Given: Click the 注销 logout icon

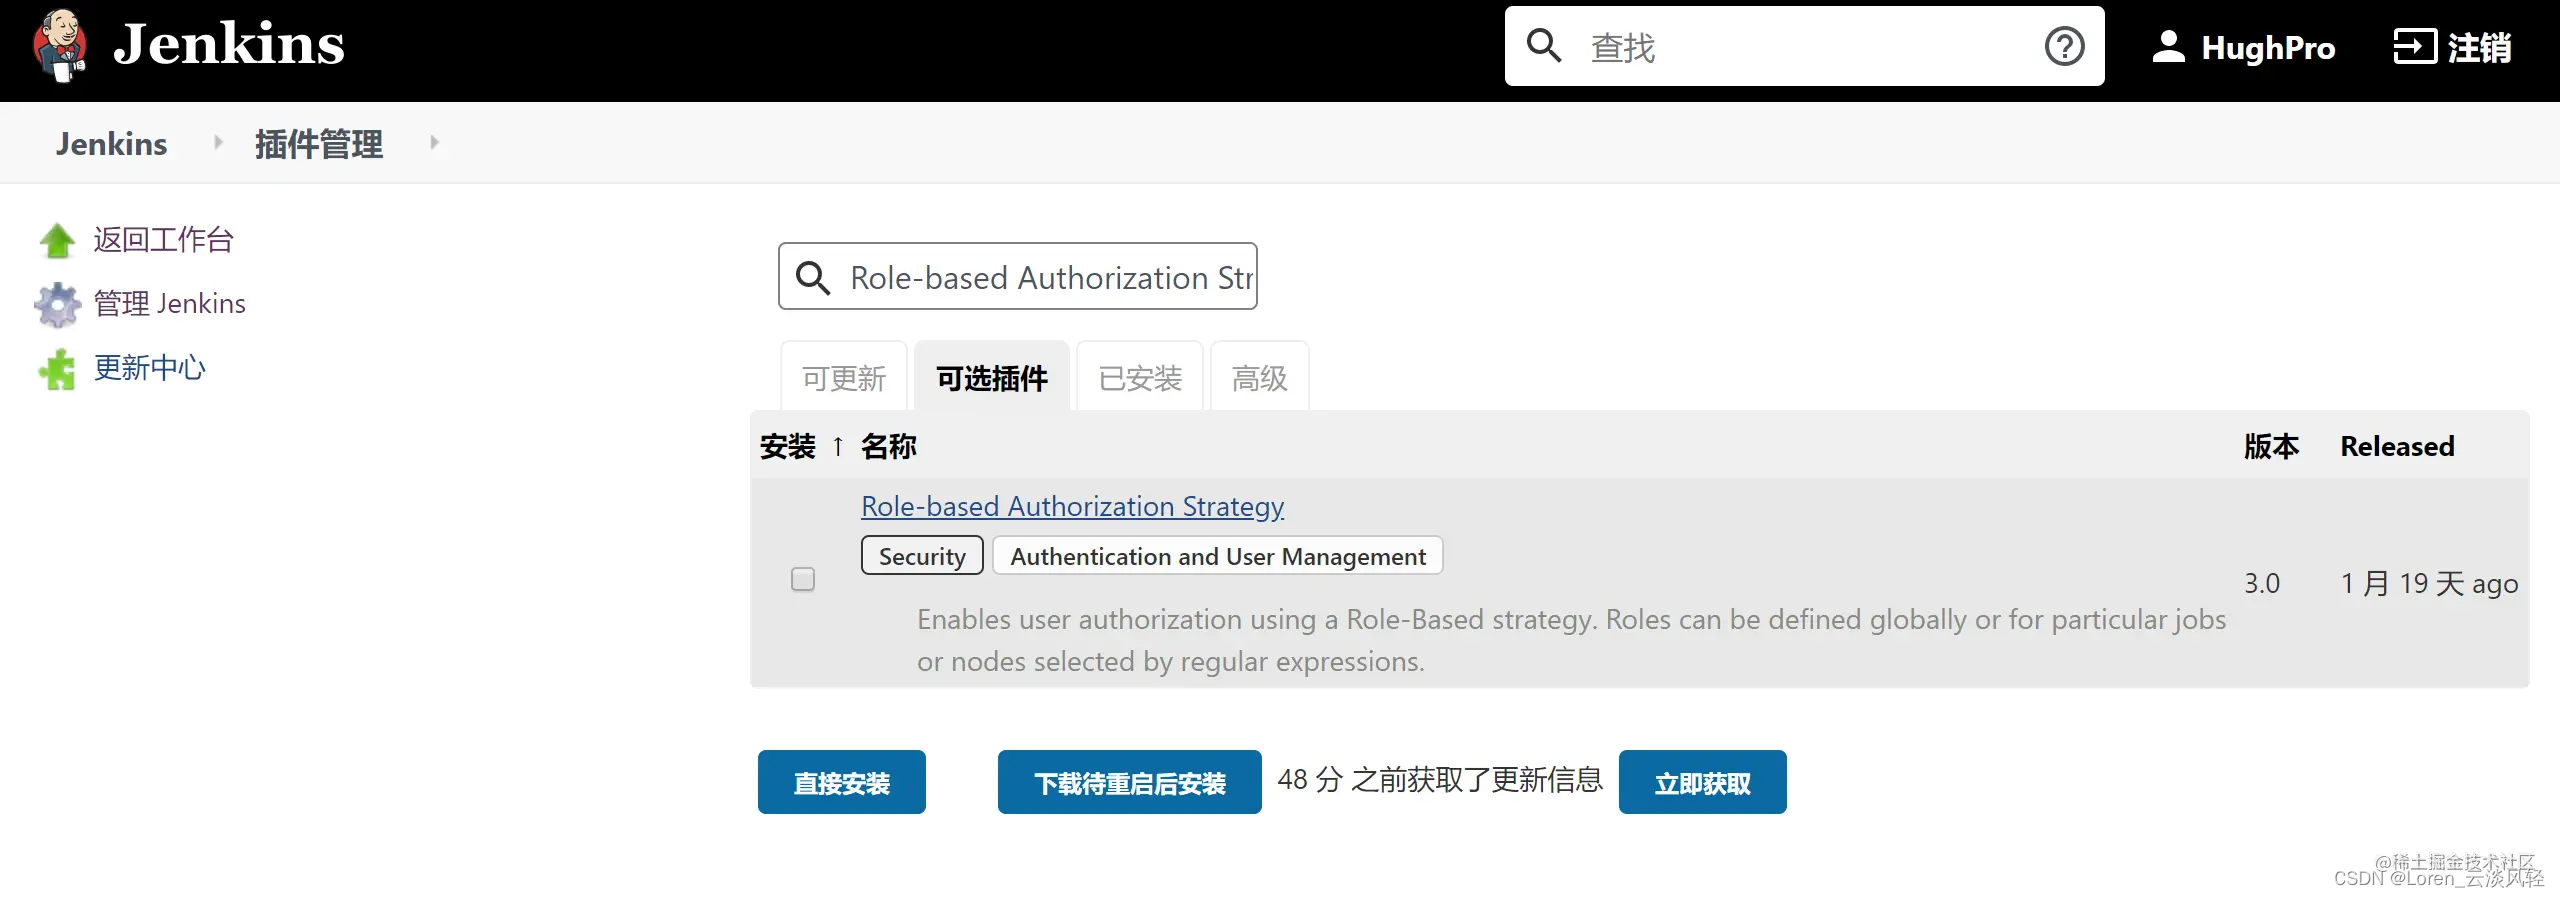Looking at the screenshot, I should point(2414,47).
